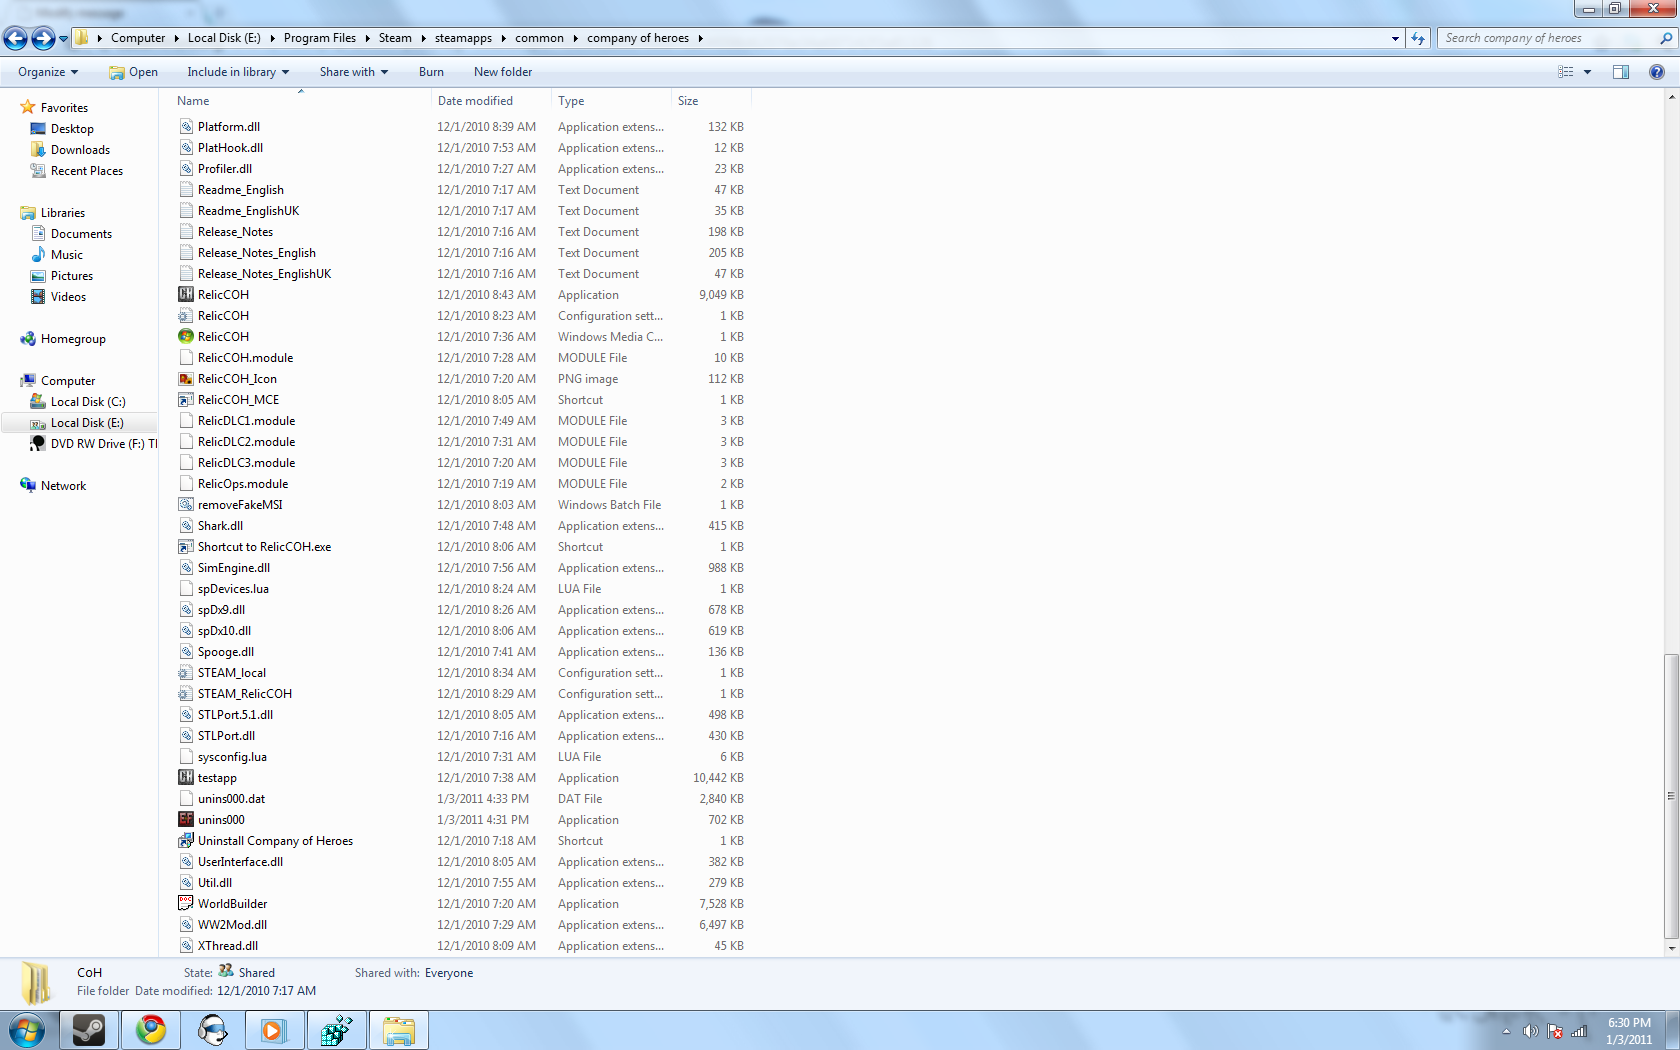Click the removeFakeMSI batch file icon
This screenshot has height=1050, width=1680.
pyautogui.click(x=186, y=505)
